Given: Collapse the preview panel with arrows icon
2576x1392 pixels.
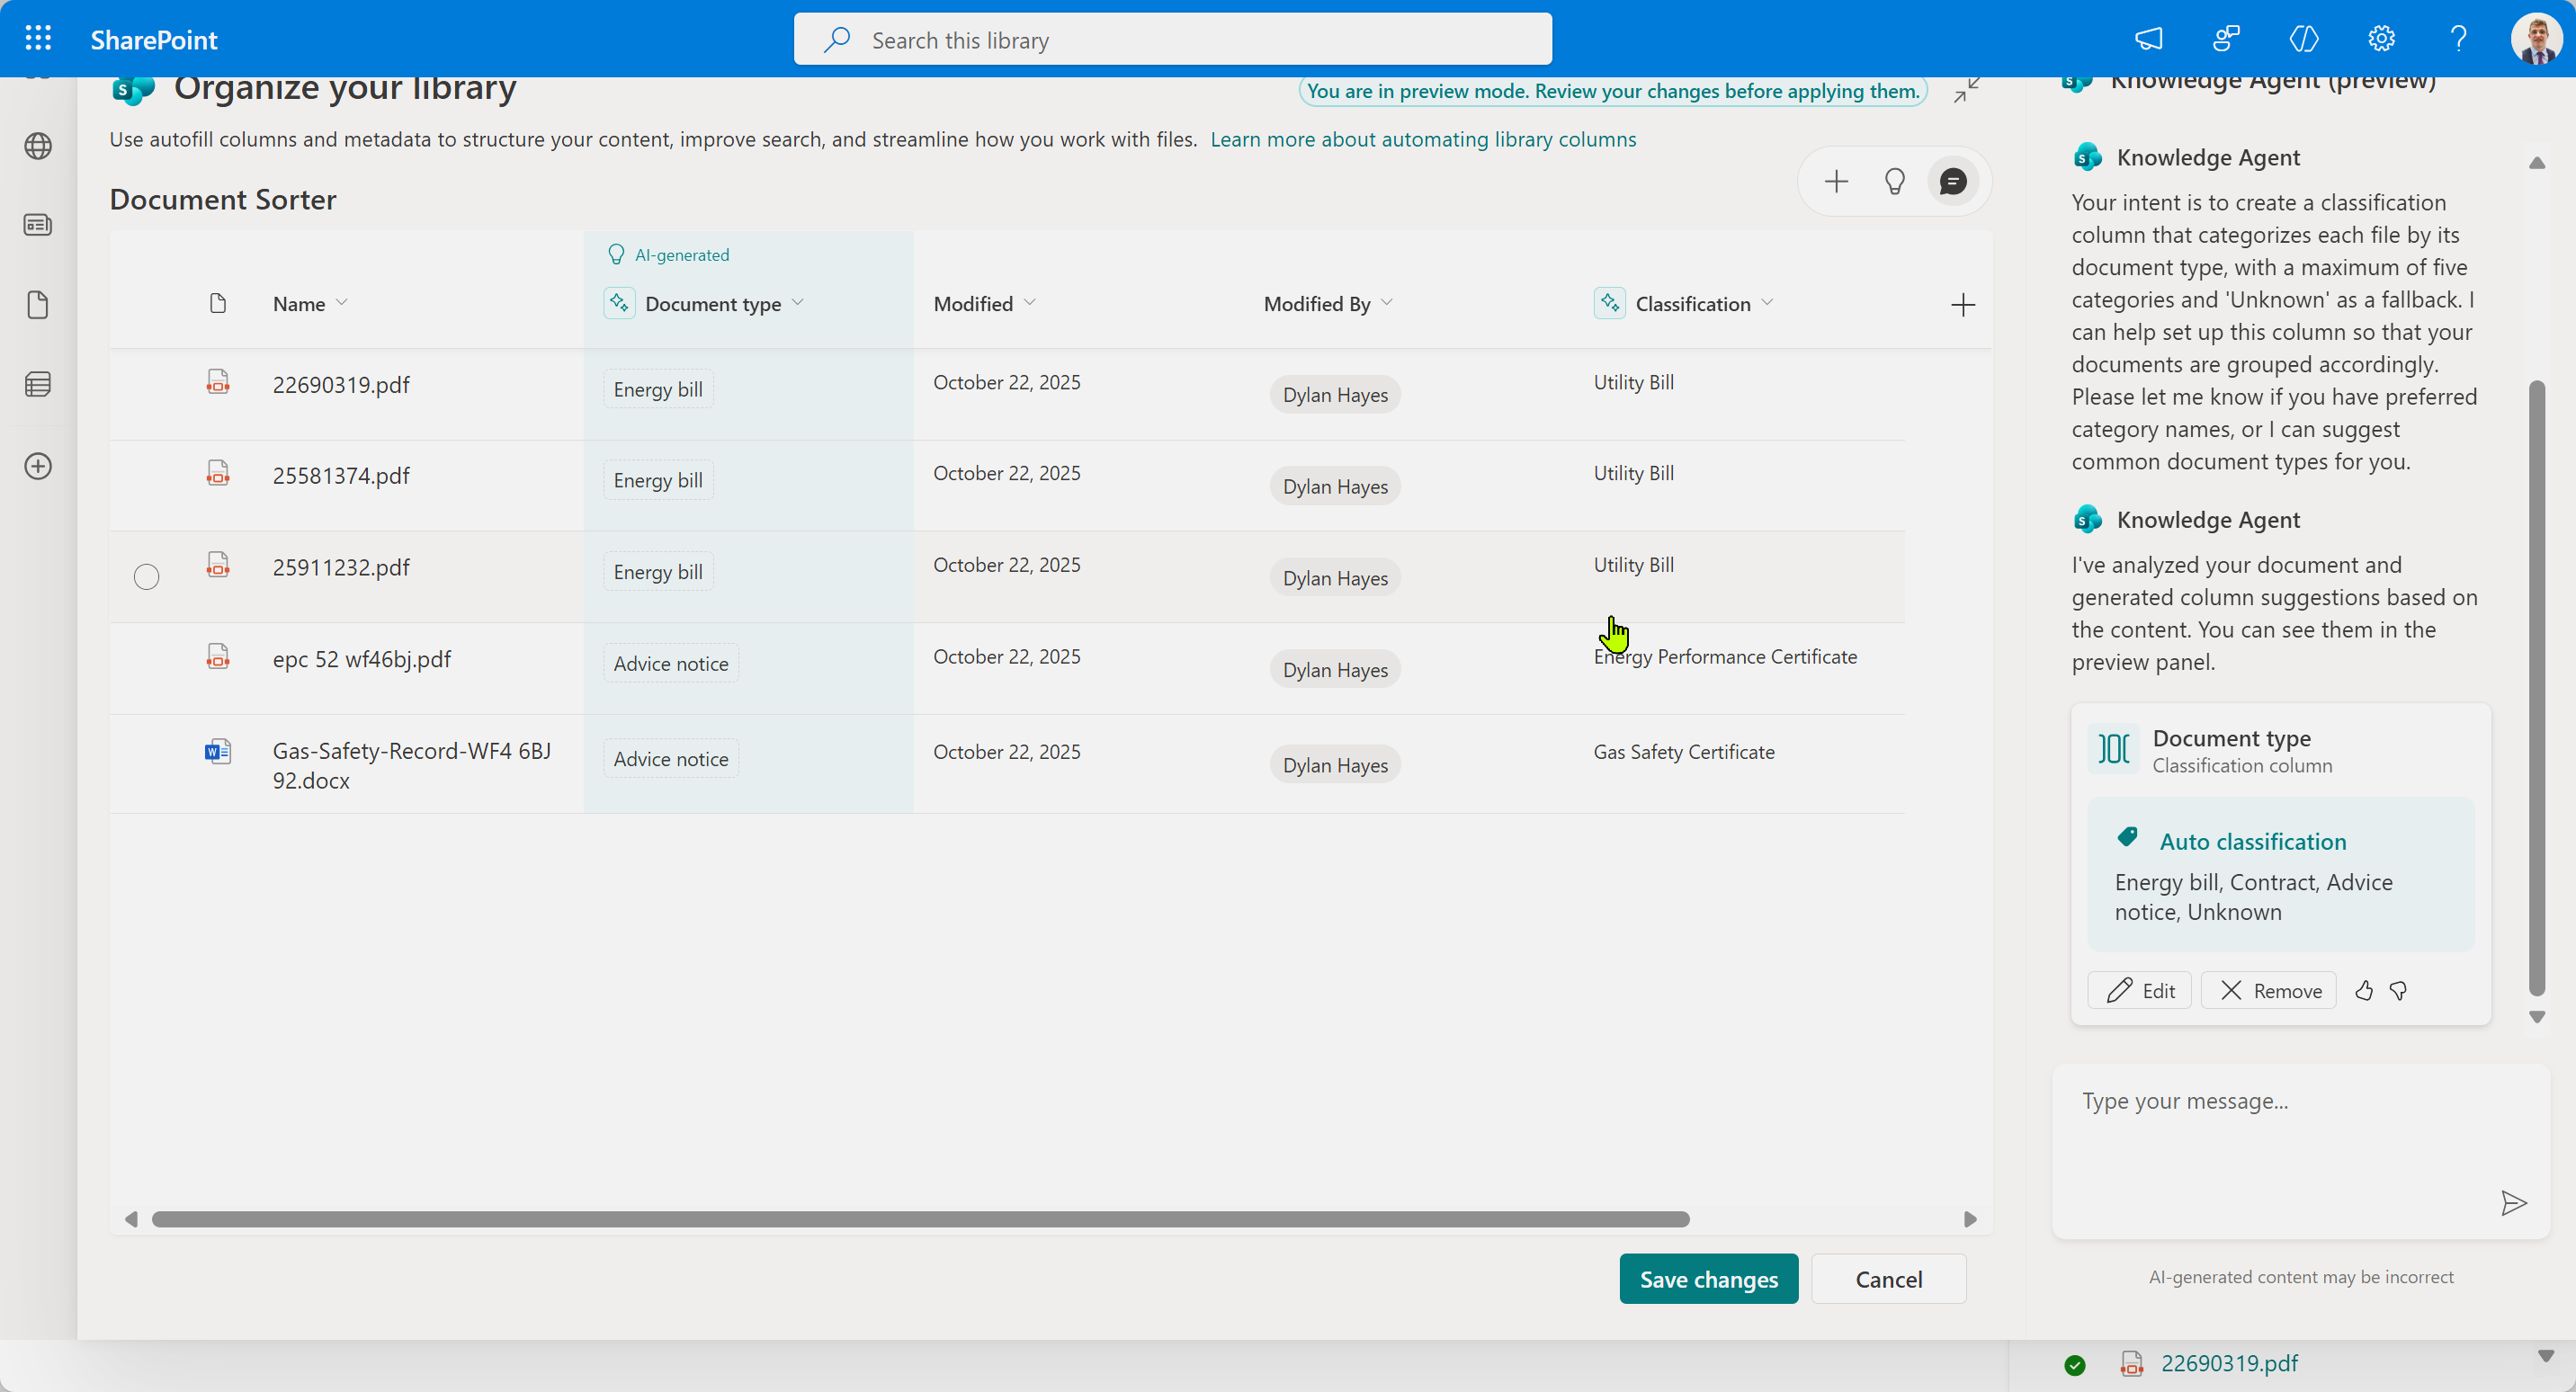Looking at the screenshot, I should tap(1966, 91).
